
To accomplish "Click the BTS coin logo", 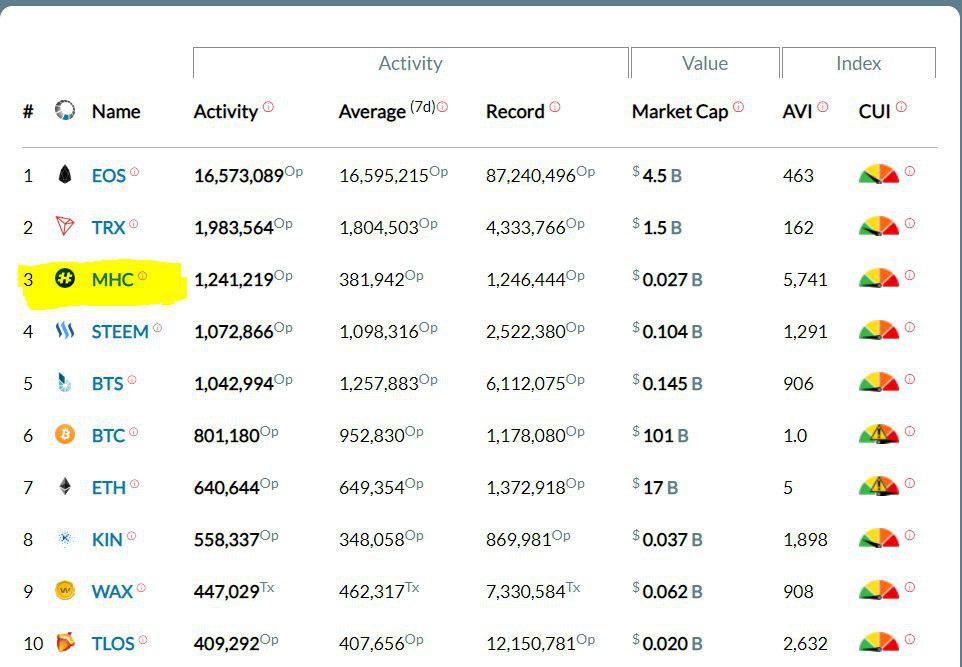I will [64, 383].
